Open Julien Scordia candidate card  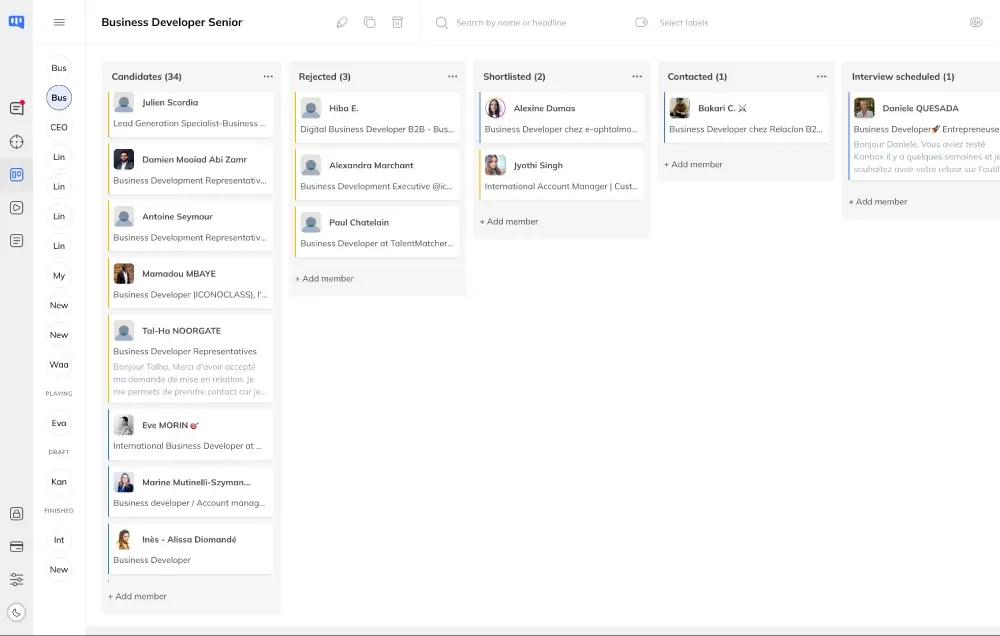pos(191,114)
